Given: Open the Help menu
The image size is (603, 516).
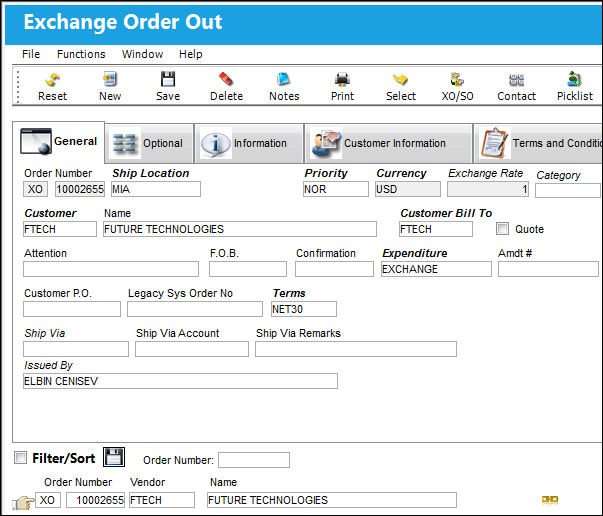Looking at the screenshot, I should (x=191, y=54).
